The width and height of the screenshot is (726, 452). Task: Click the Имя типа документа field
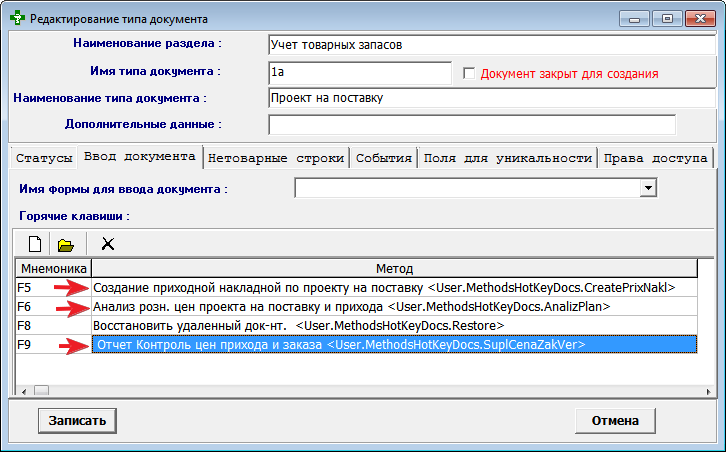coord(360,73)
